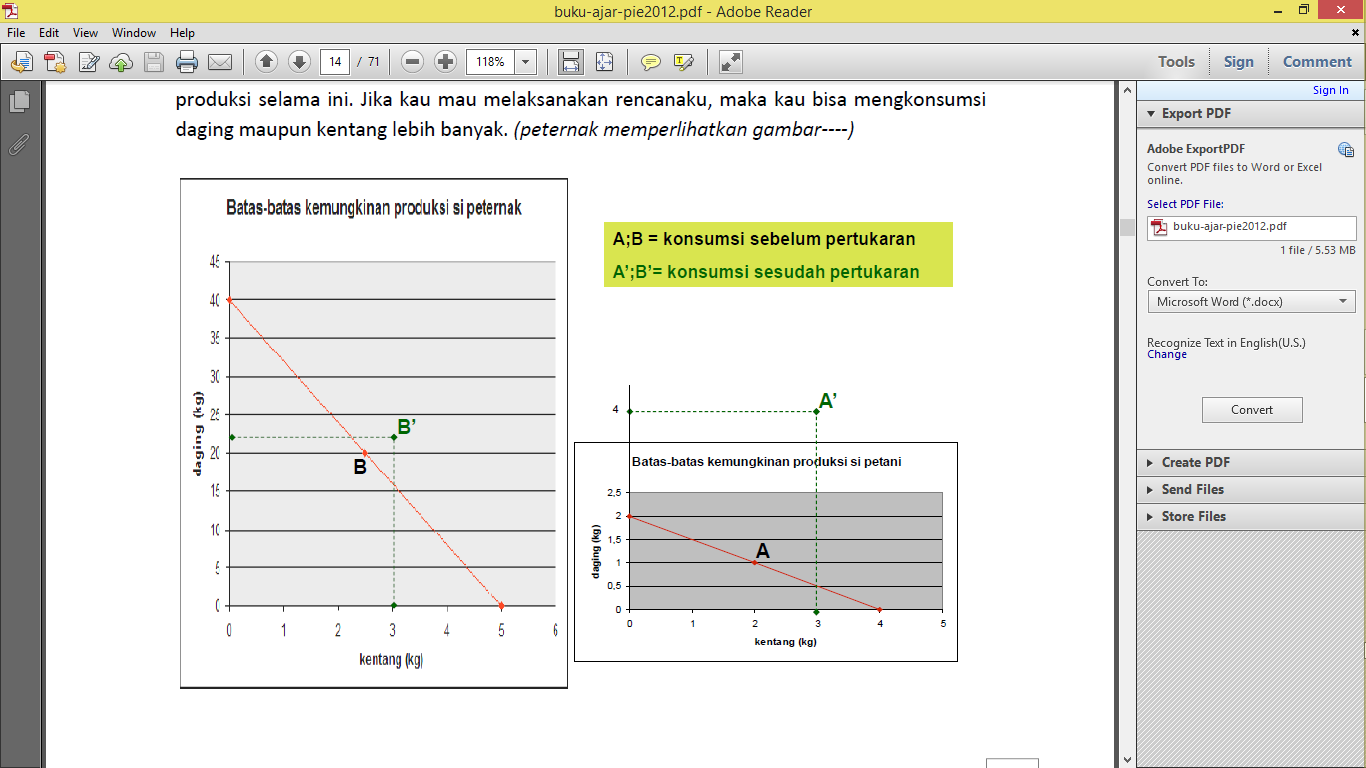Click the point label A' above petani chart
The image size is (1366, 768).
[828, 402]
